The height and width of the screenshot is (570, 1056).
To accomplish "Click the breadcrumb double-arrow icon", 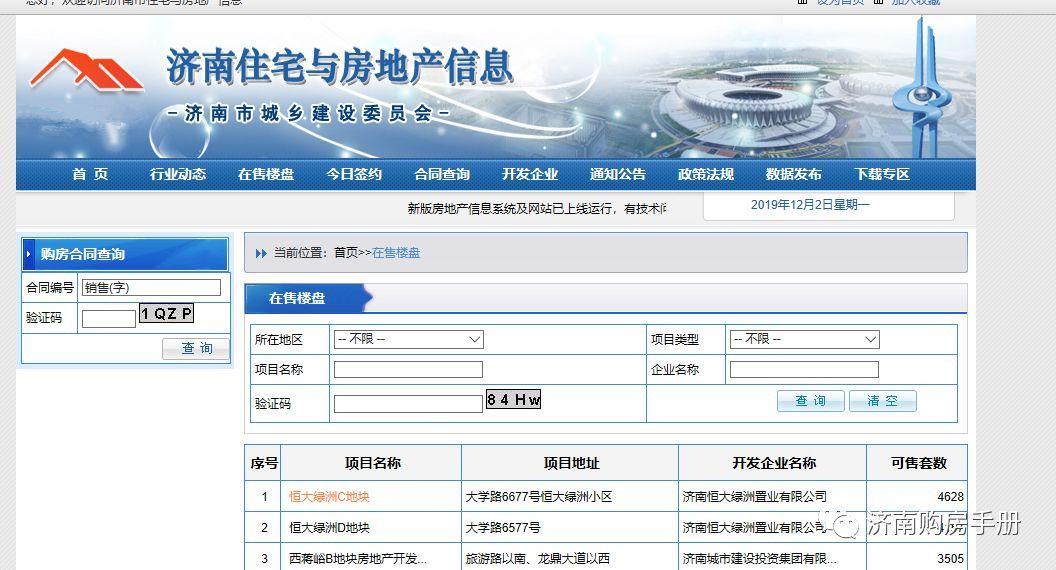I will [x=261, y=253].
